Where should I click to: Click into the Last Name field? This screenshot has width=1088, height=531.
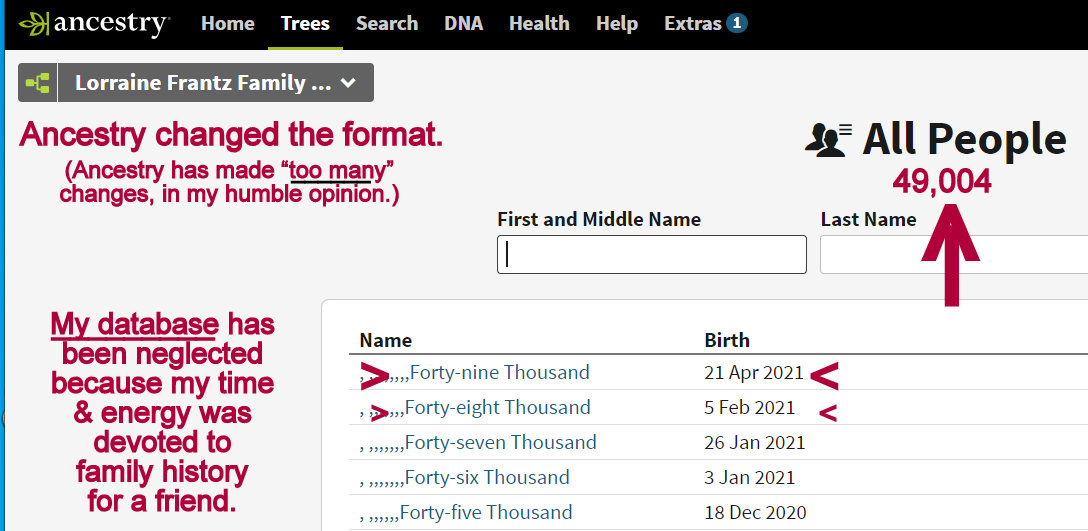coord(950,254)
